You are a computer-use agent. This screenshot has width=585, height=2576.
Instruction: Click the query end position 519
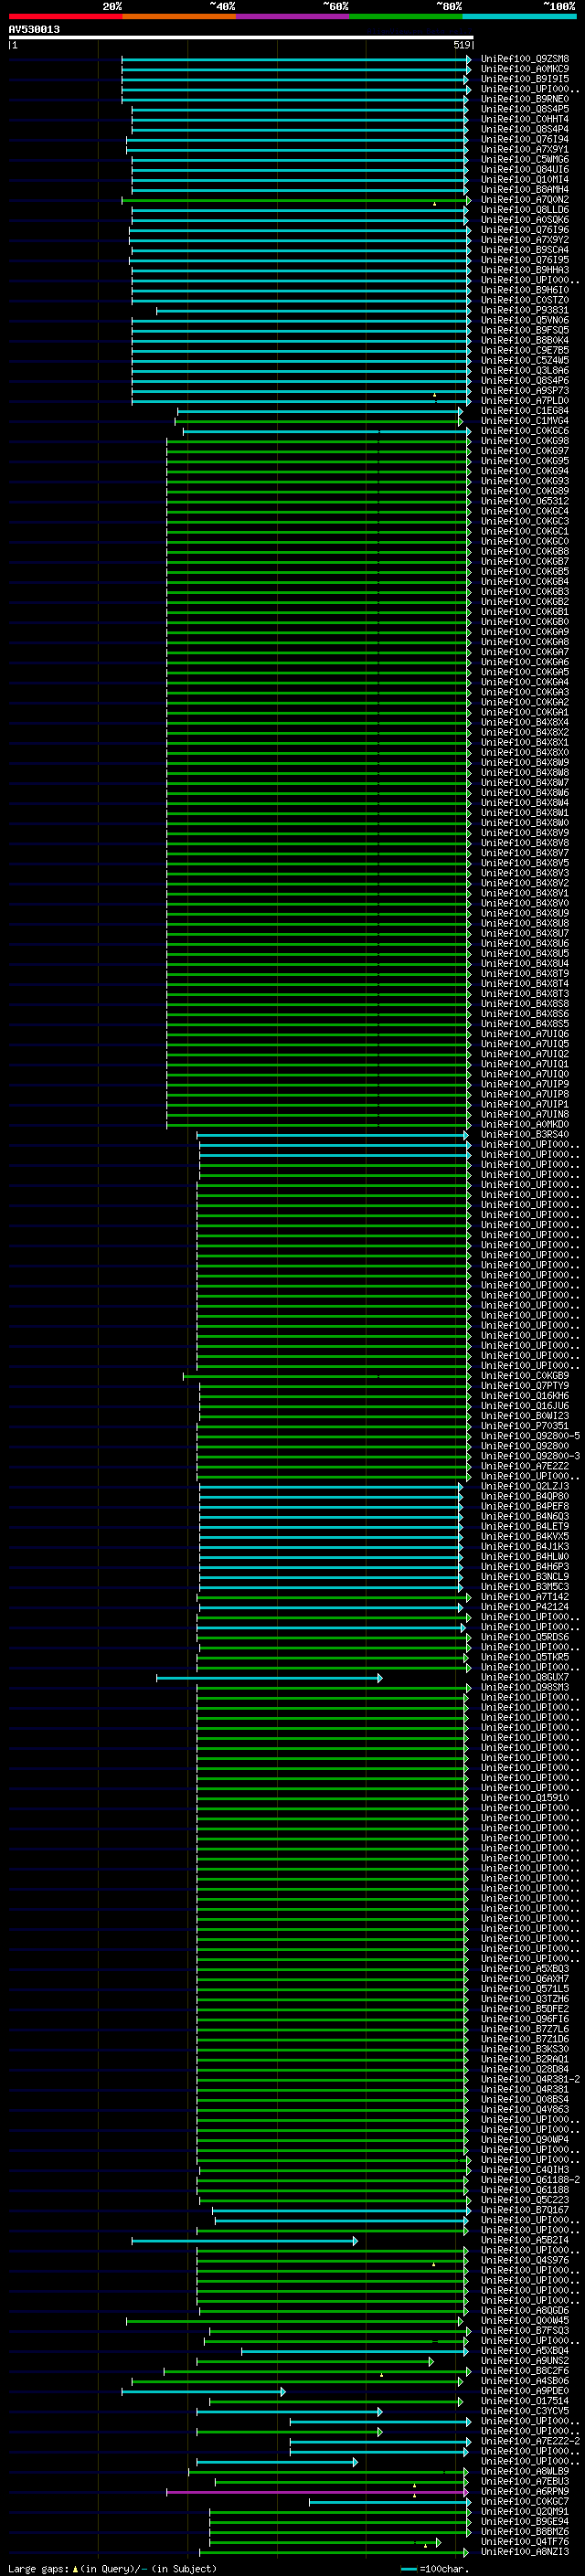(x=461, y=45)
